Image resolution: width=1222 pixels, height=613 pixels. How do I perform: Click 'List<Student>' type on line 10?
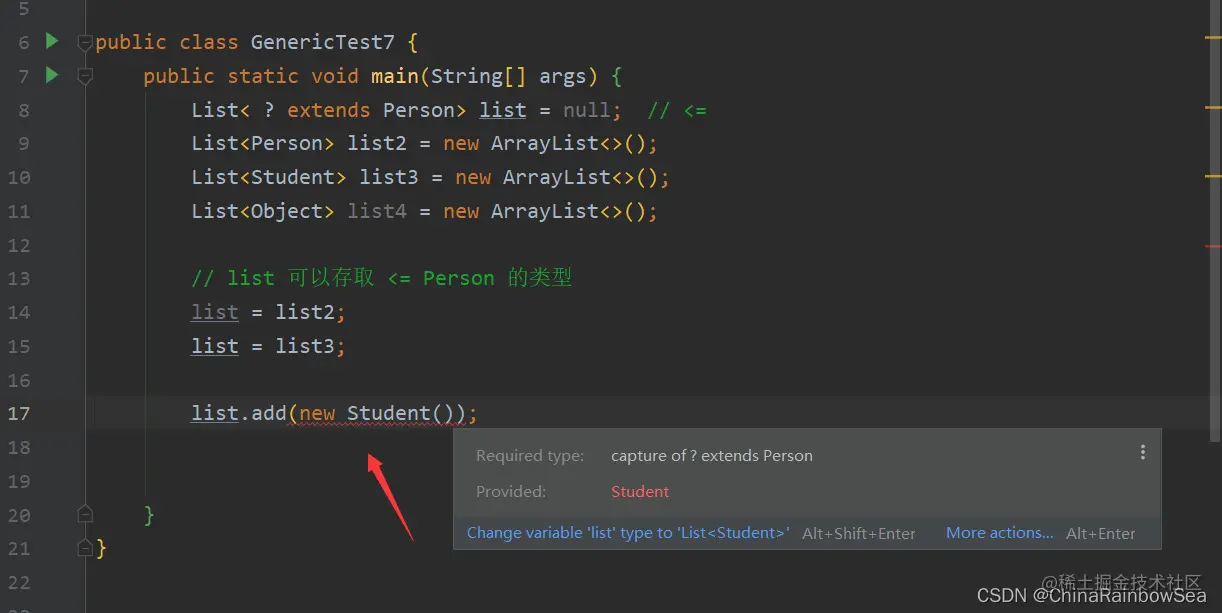269,178
